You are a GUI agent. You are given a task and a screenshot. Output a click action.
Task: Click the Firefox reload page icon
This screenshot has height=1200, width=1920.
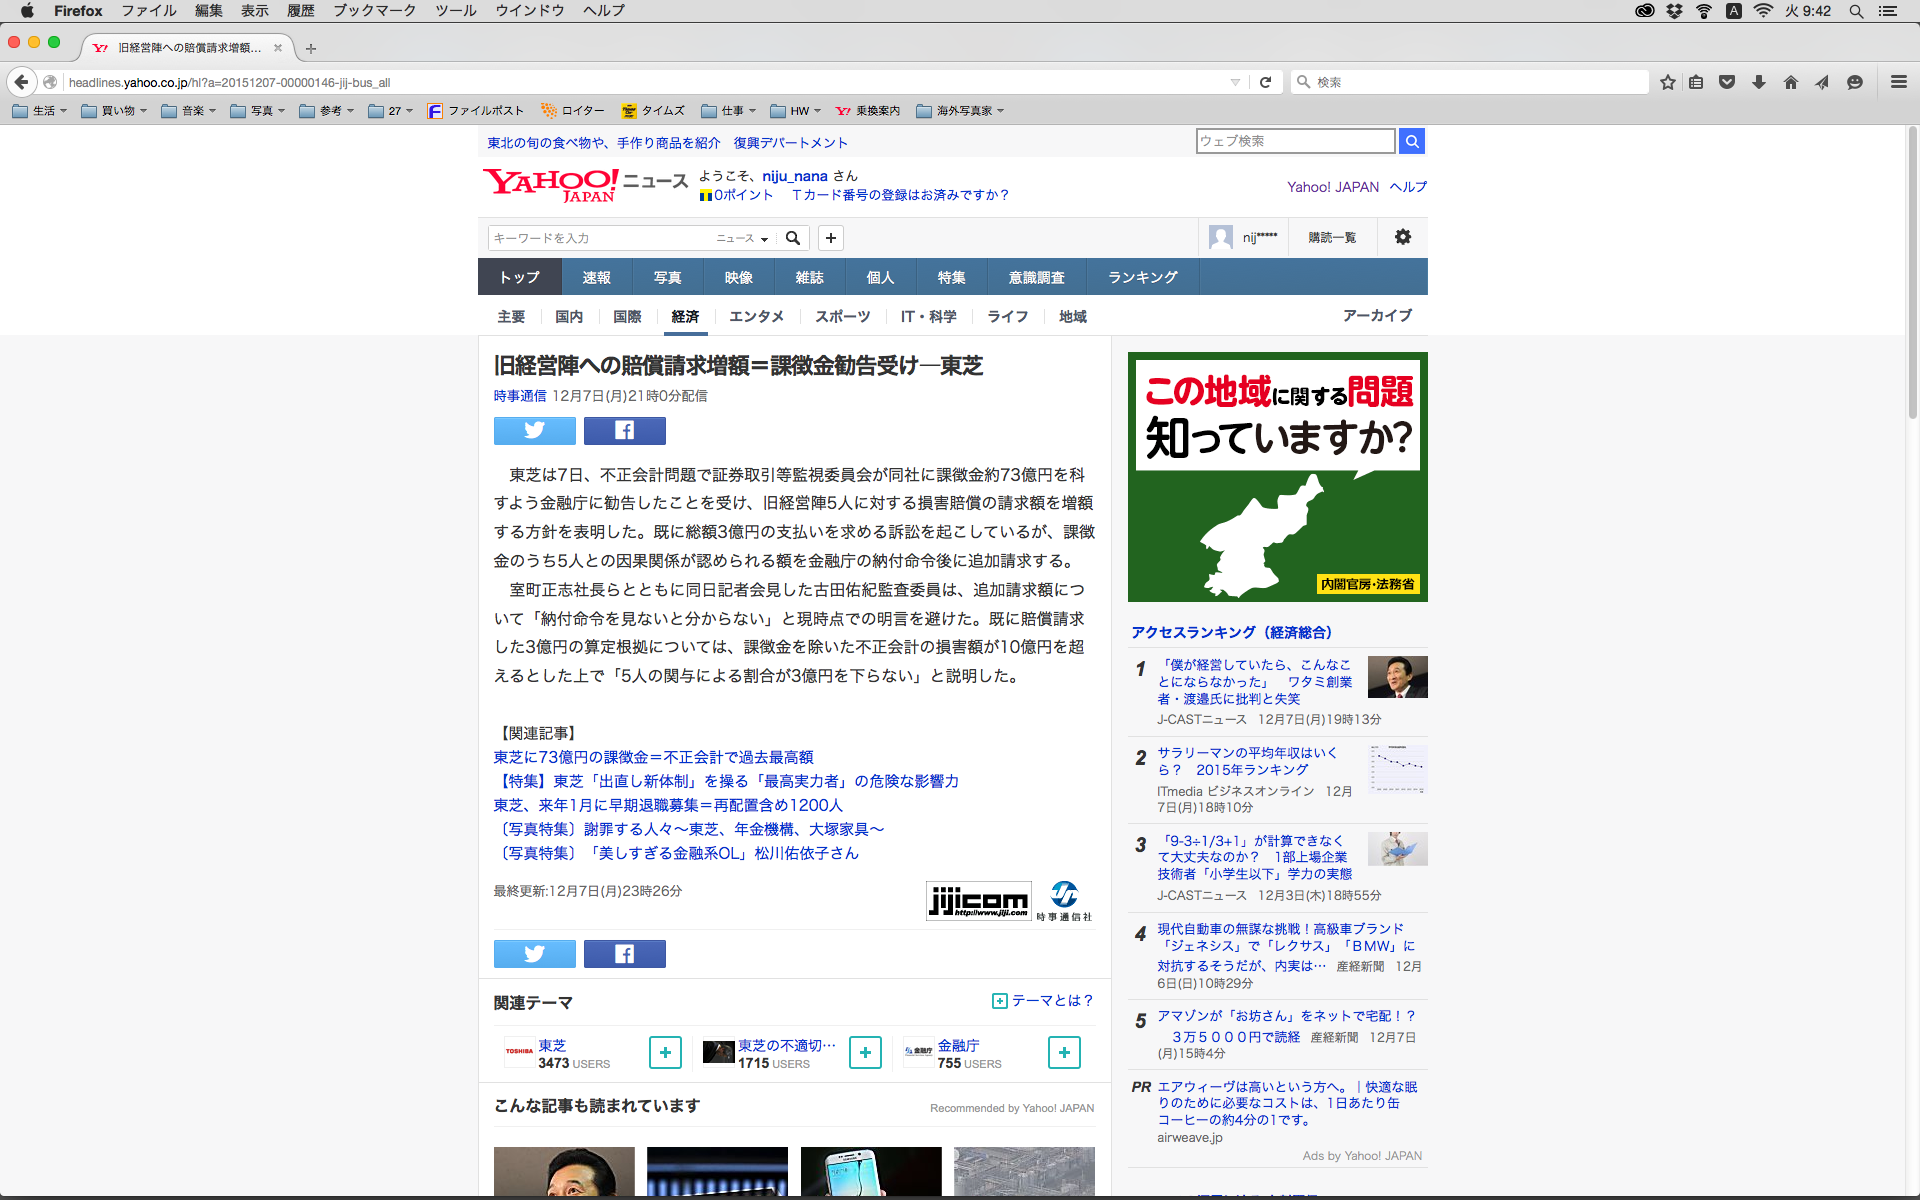[x=1265, y=82]
